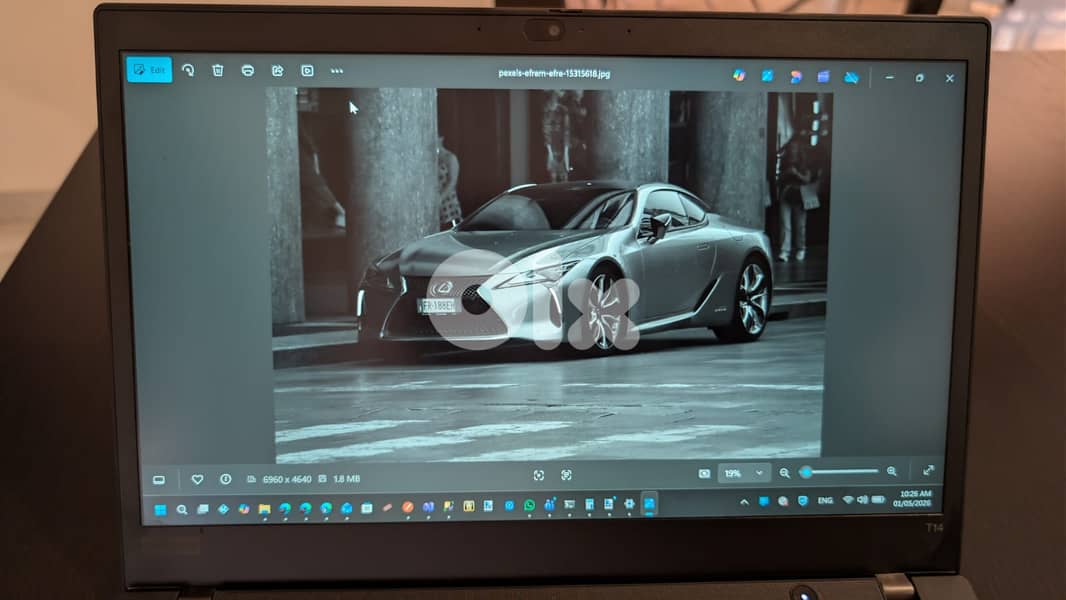Click the Edit button in Photos
Viewport: 1066px width, 600px height.
[149, 69]
